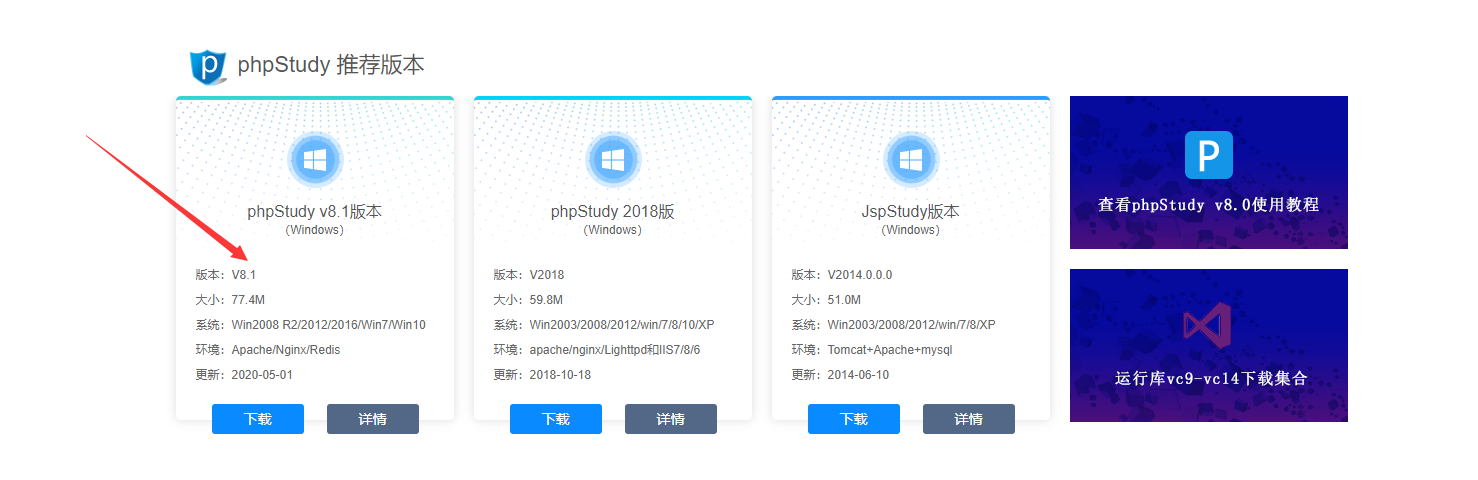Click update date 2018-10-18
1478x480 pixels.
pos(560,375)
